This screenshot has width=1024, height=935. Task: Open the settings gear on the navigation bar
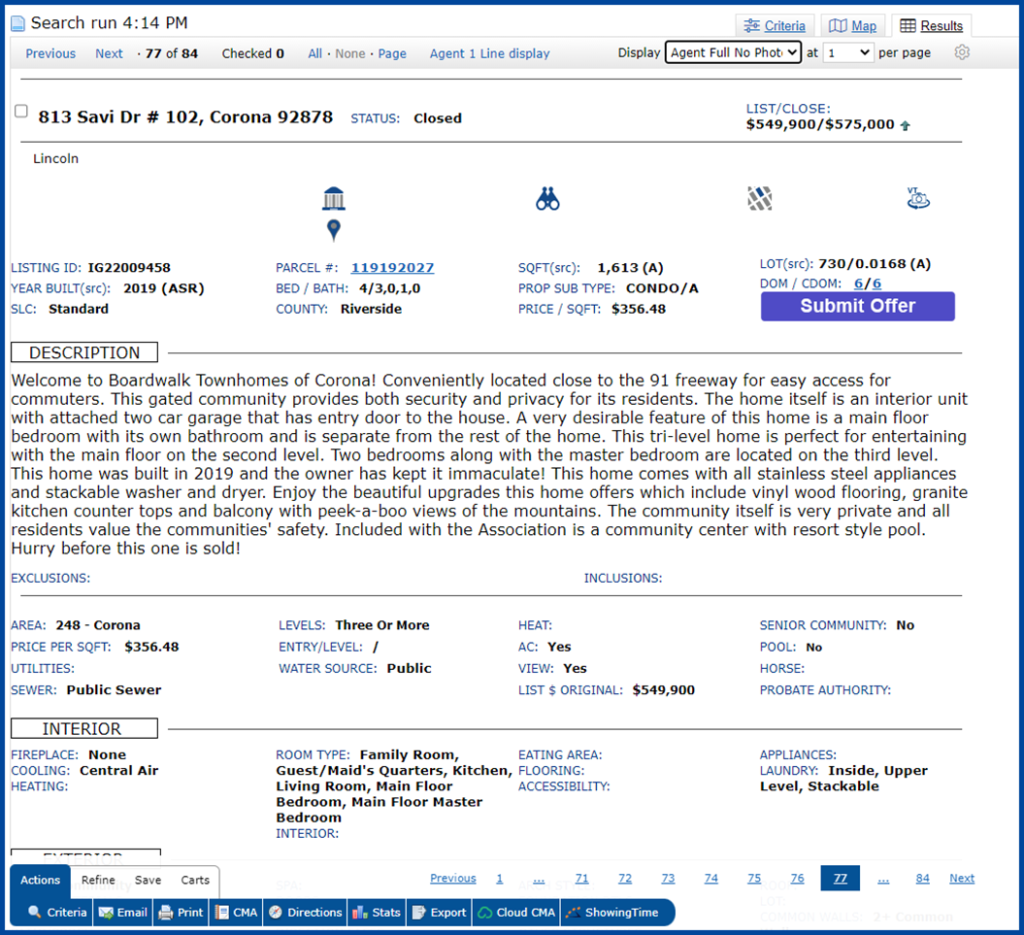[961, 53]
